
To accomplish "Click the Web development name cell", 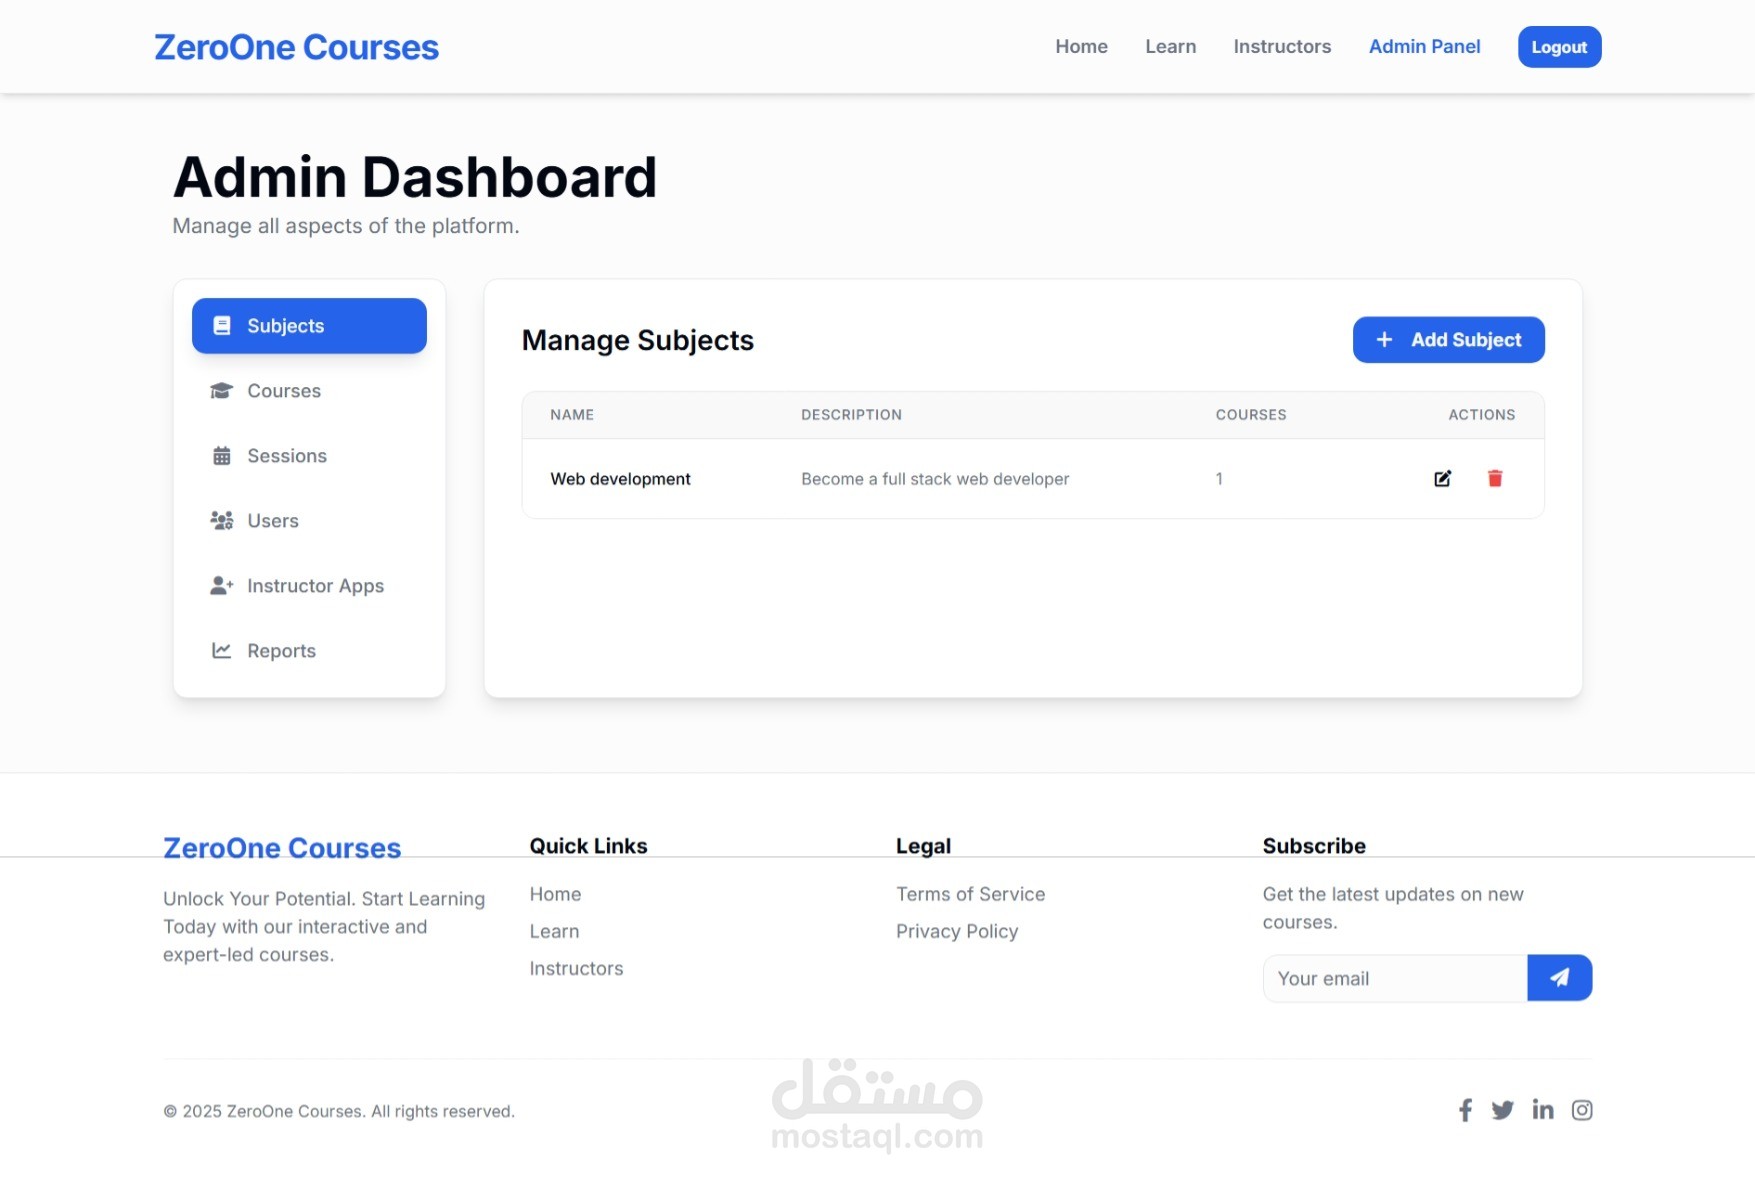I will click(620, 479).
